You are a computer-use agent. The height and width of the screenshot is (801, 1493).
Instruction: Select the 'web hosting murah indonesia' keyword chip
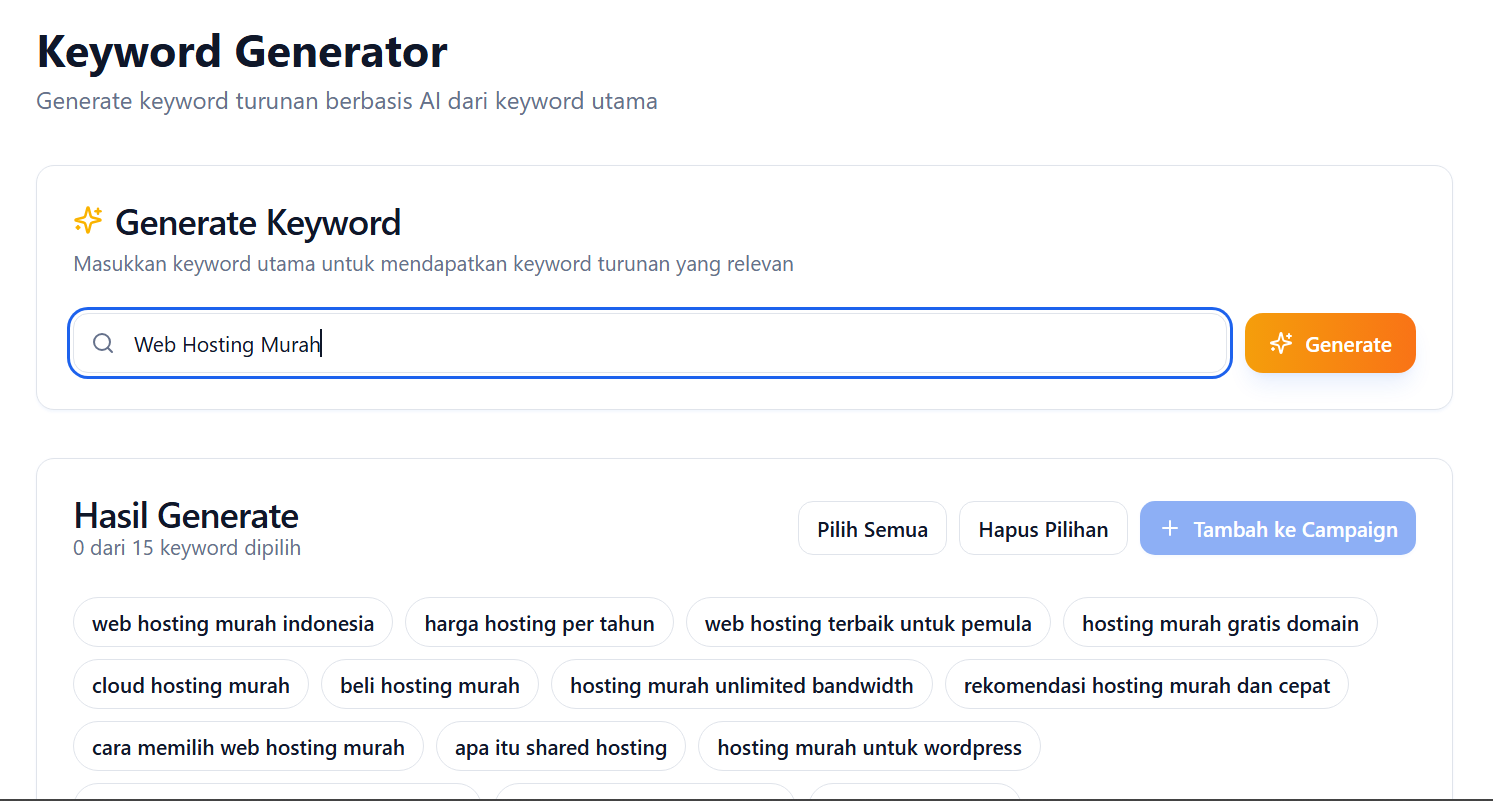(233, 623)
